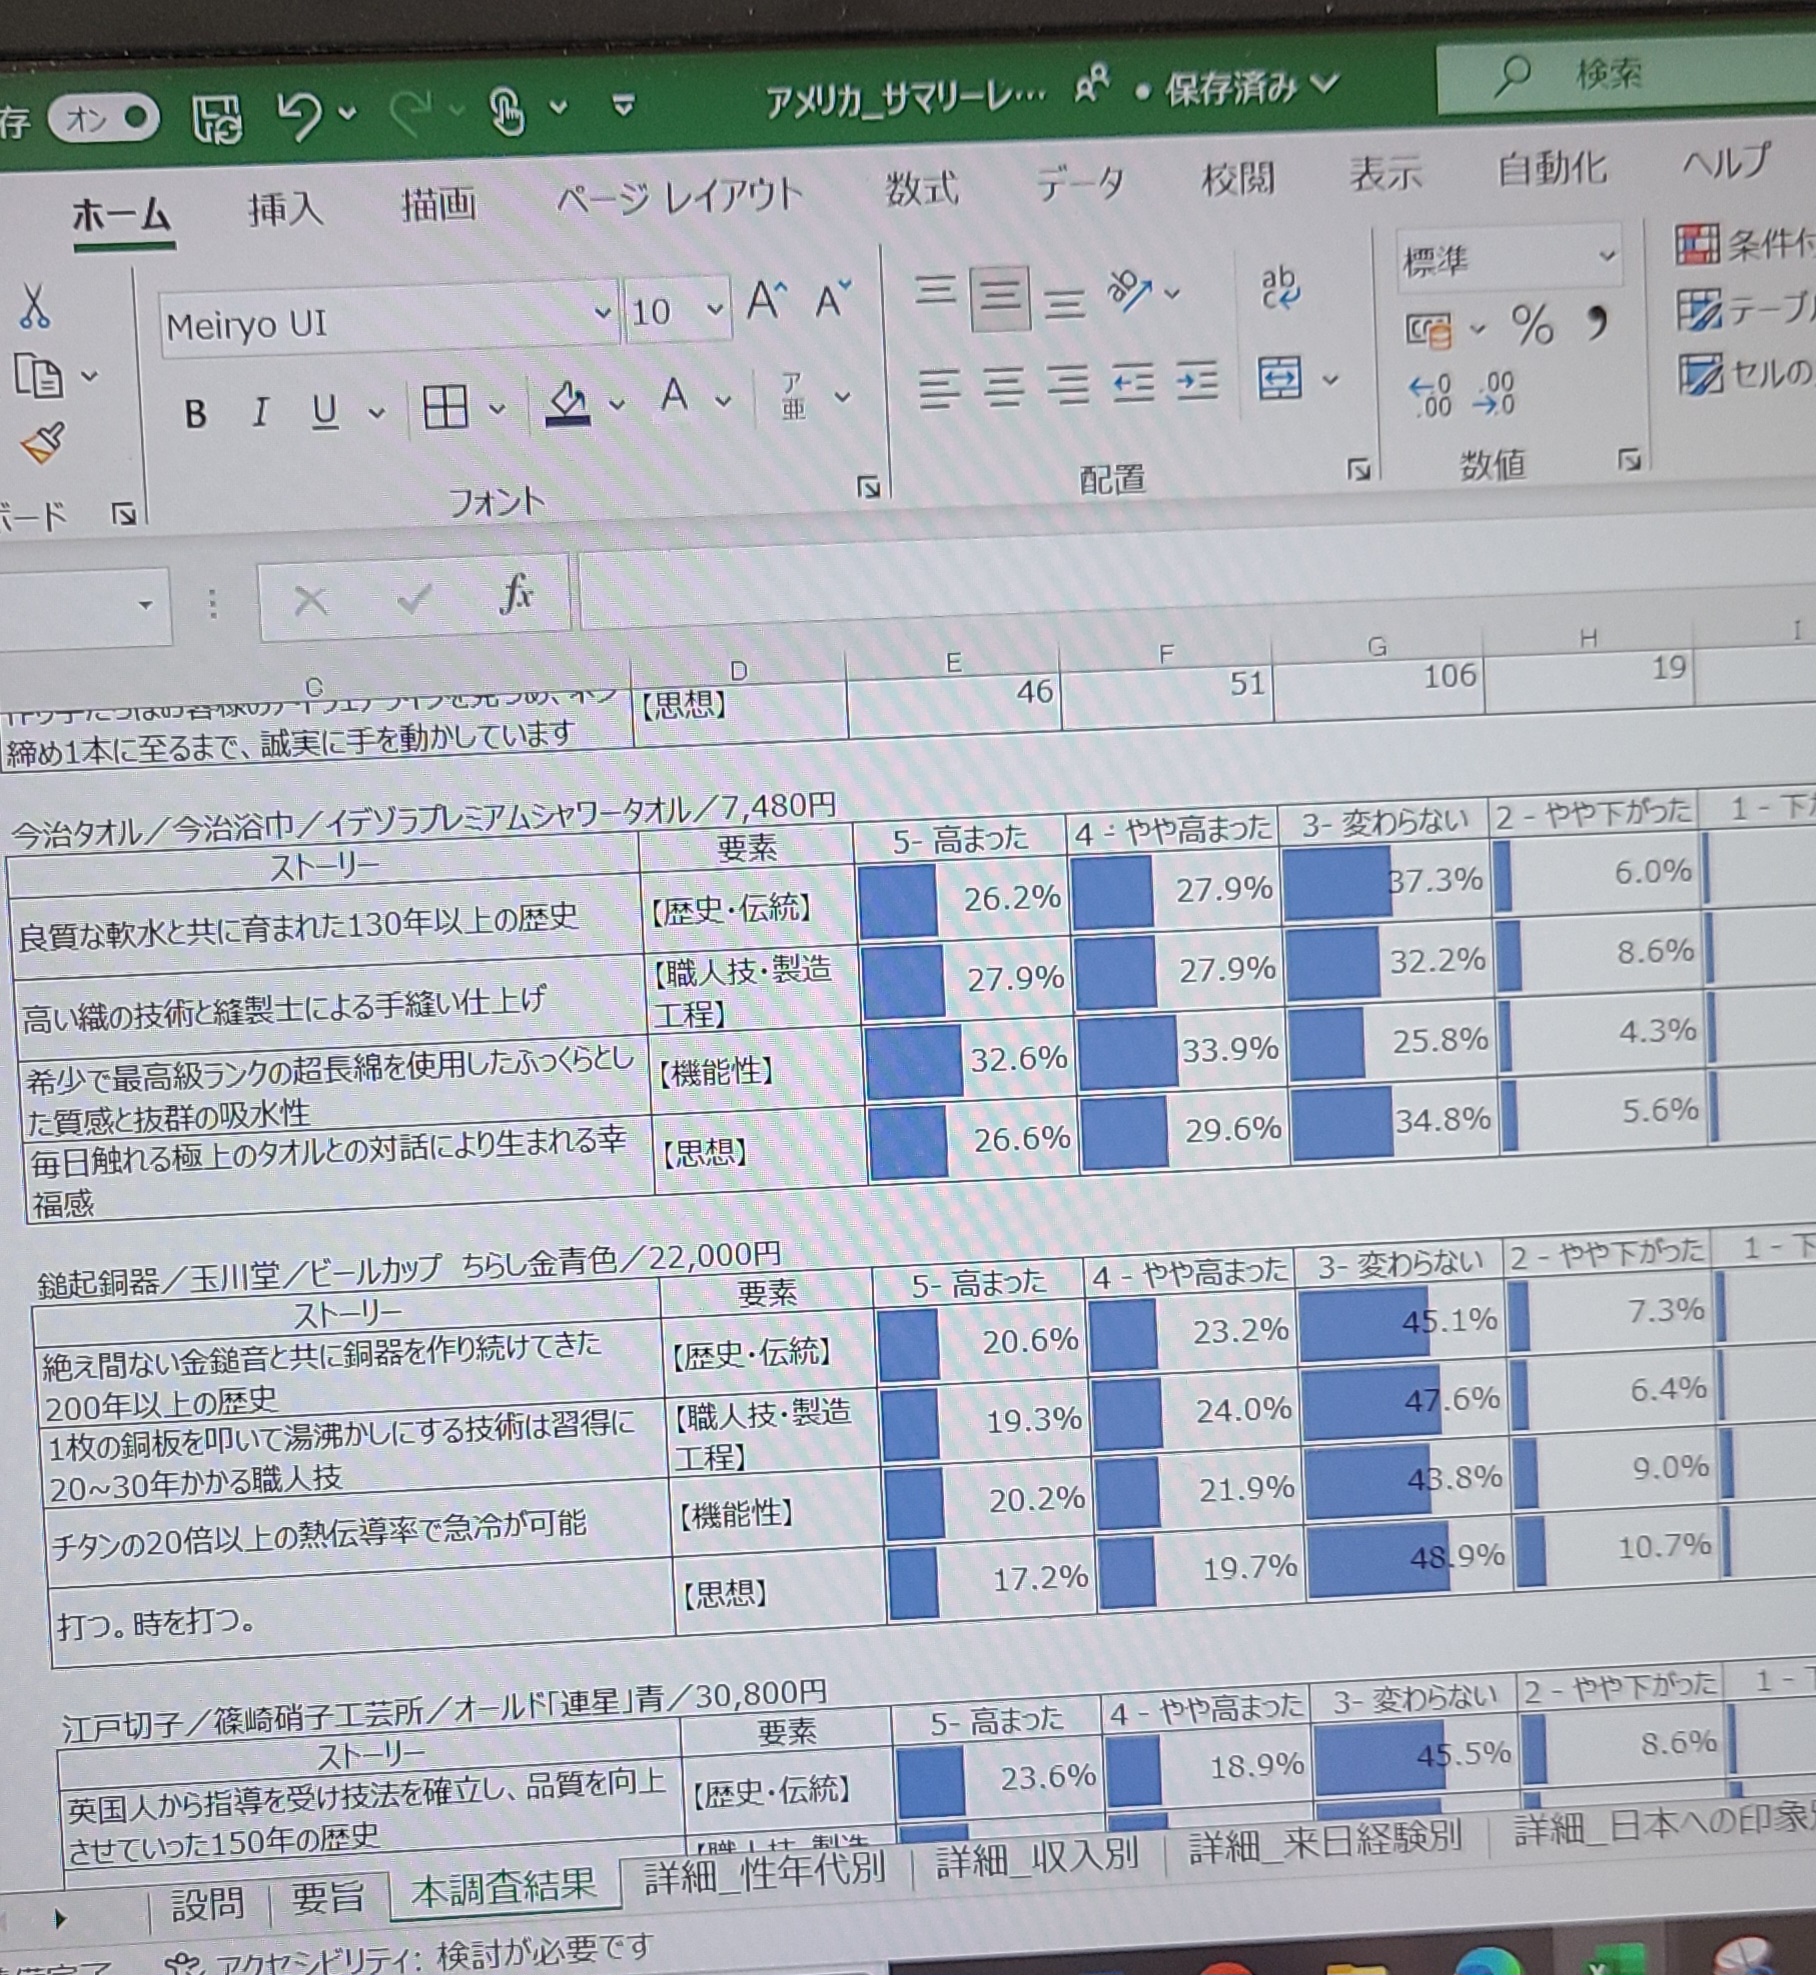Screen dimensions: 1816x1975
Task: Toggle Underline formatting
Action: point(325,410)
